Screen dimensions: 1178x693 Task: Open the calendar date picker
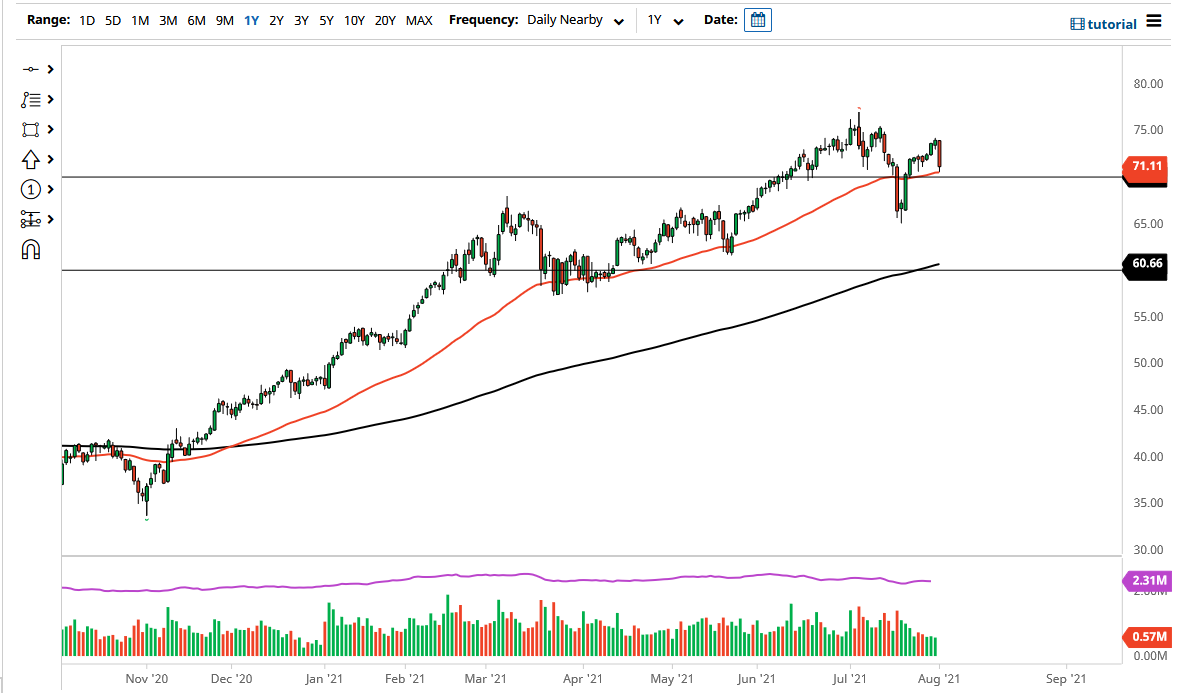pos(757,19)
